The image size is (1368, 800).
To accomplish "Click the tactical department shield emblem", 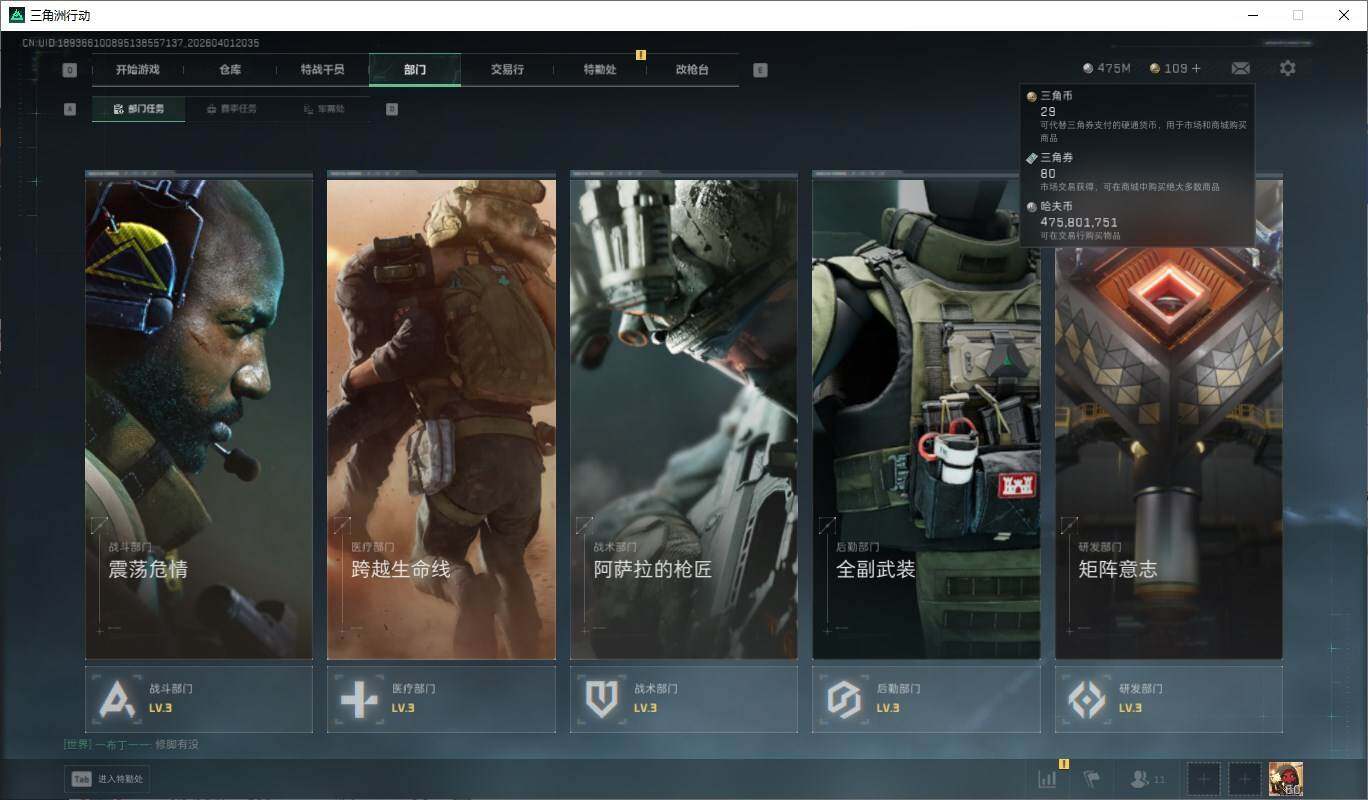I will (x=601, y=699).
